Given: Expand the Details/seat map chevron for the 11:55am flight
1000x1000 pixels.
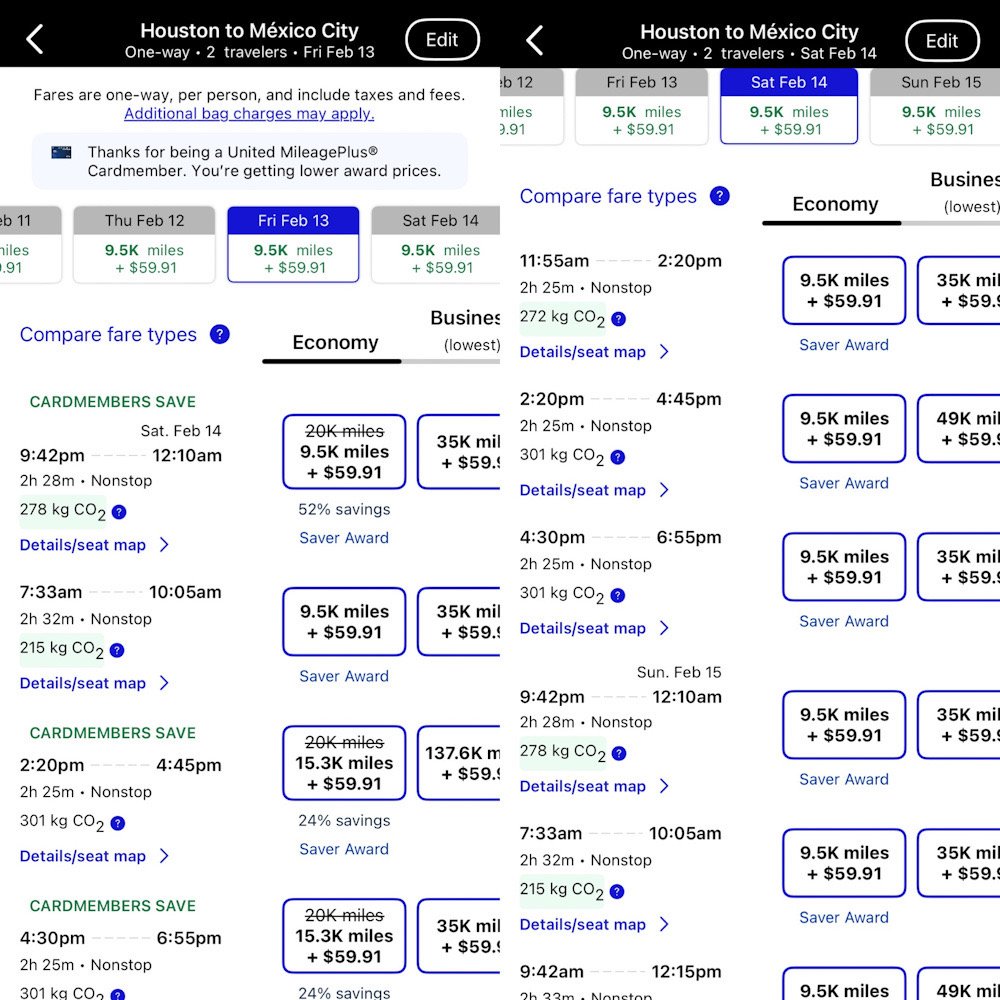Looking at the screenshot, I should click(664, 352).
